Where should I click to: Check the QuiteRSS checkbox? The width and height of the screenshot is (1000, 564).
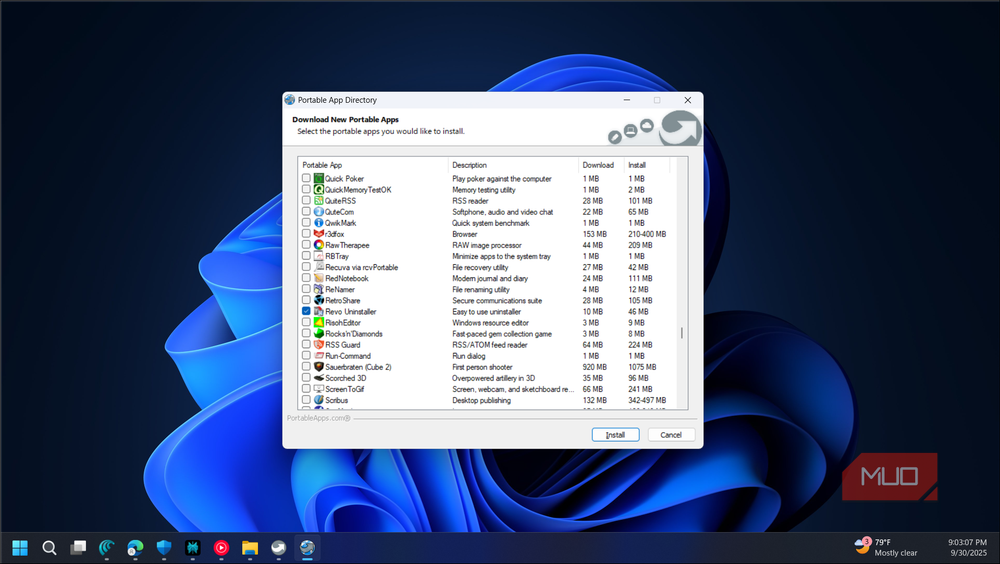(306, 200)
